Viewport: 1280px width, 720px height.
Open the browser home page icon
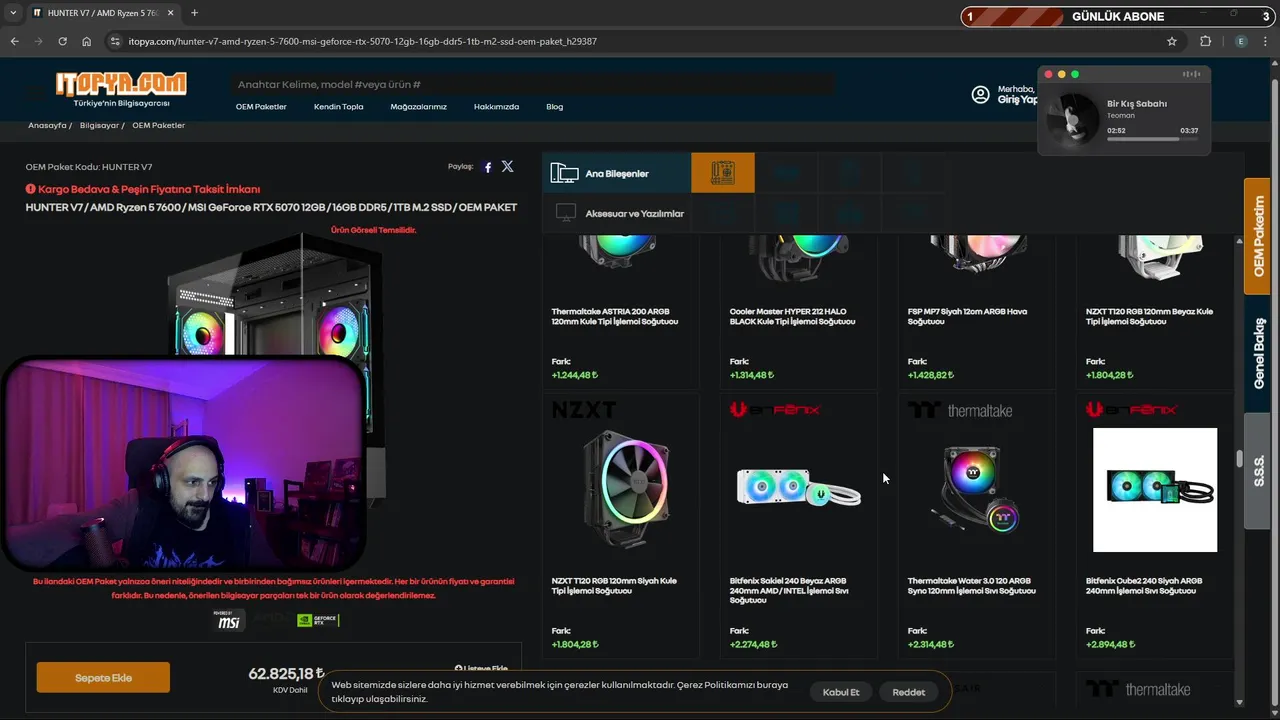coord(87,41)
